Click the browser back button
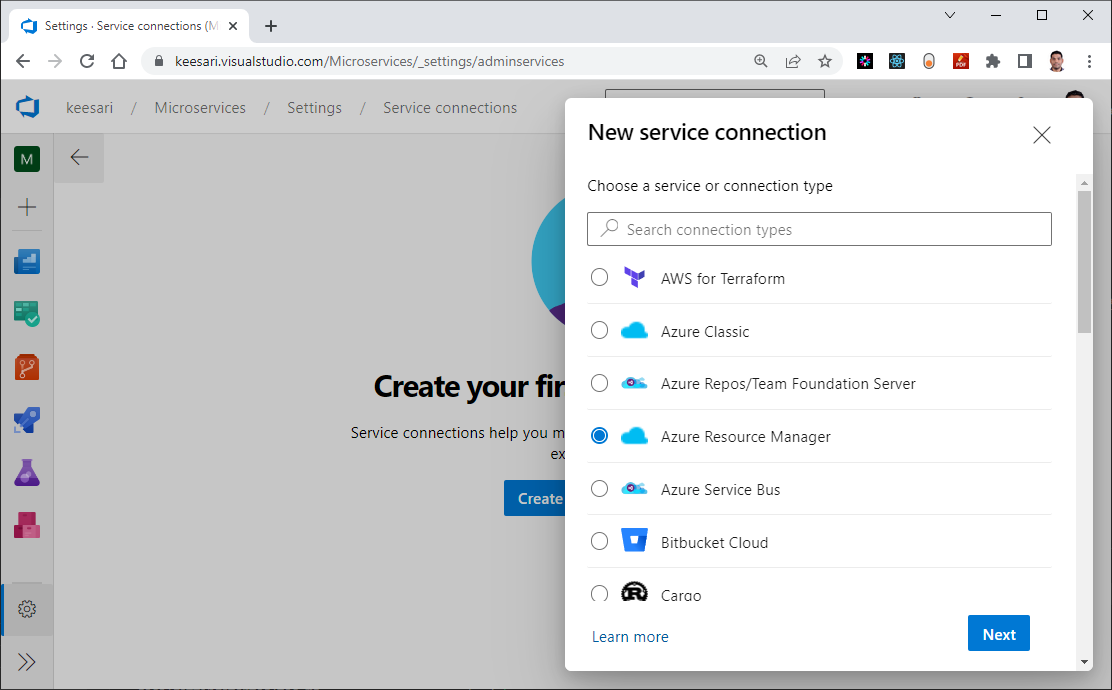The height and width of the screenshot is (690, 1112). pos(23,61)
